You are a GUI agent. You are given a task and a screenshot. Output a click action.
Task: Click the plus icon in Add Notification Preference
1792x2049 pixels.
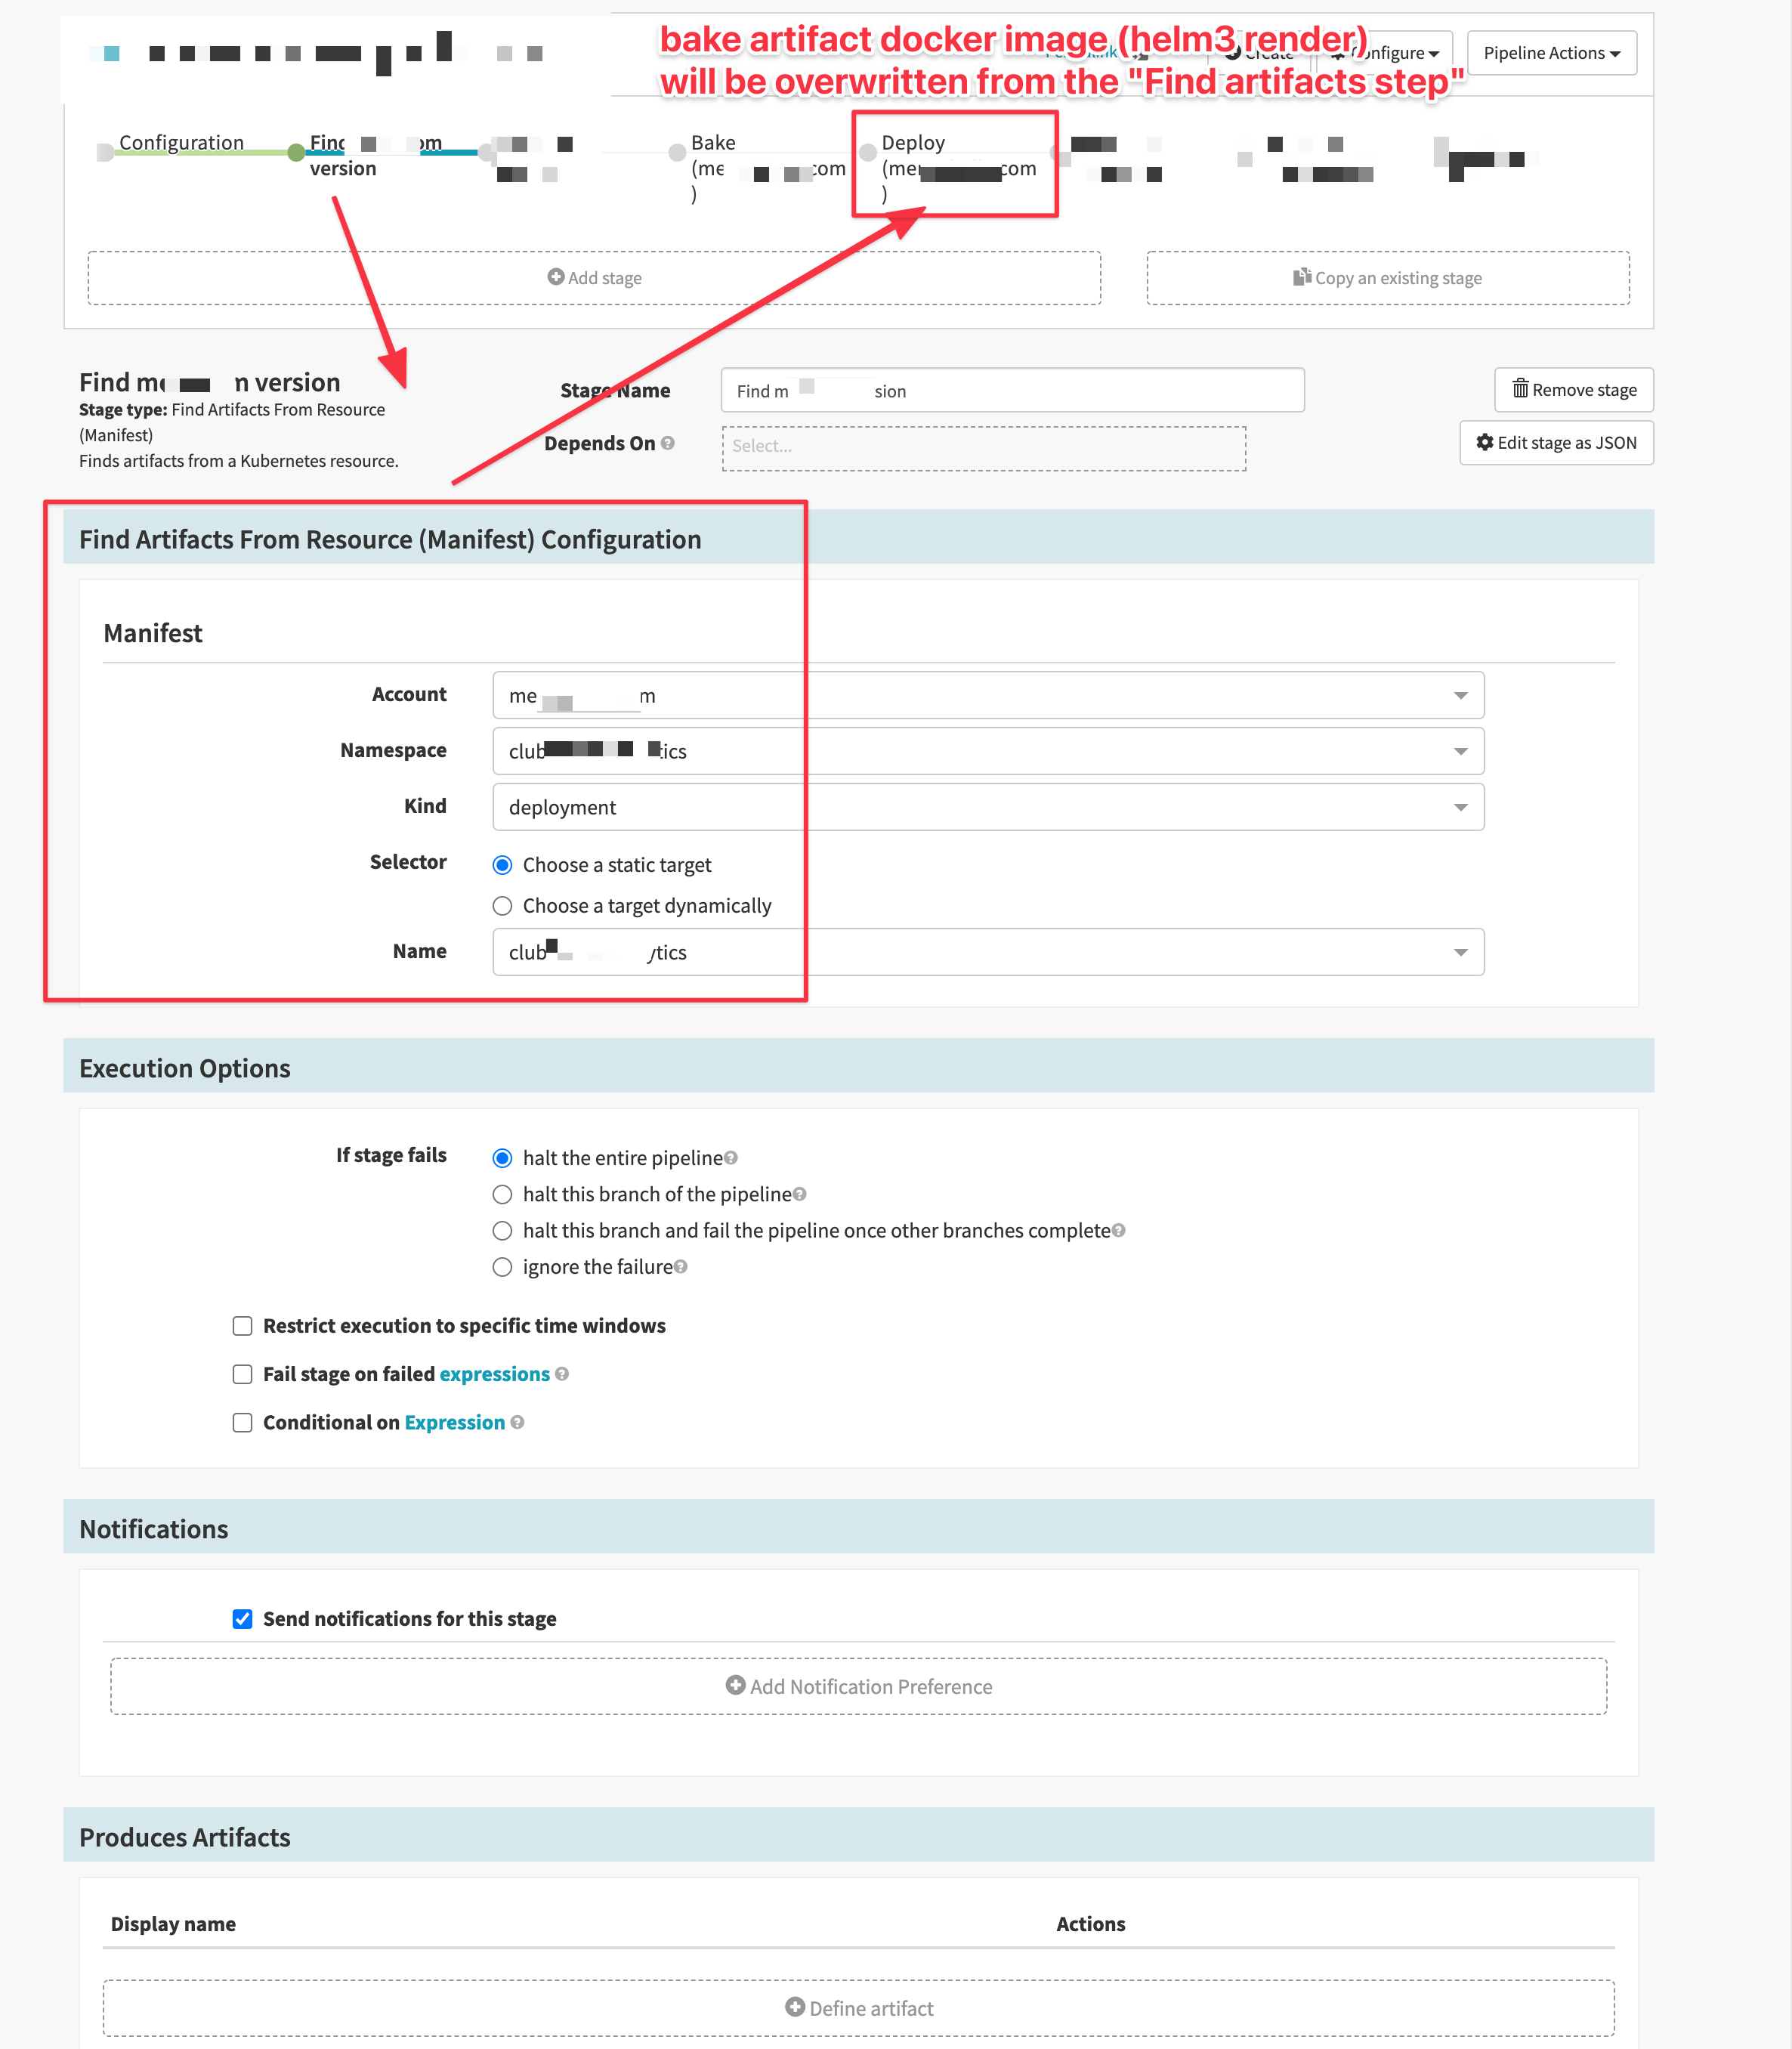tap(735, 1685)
